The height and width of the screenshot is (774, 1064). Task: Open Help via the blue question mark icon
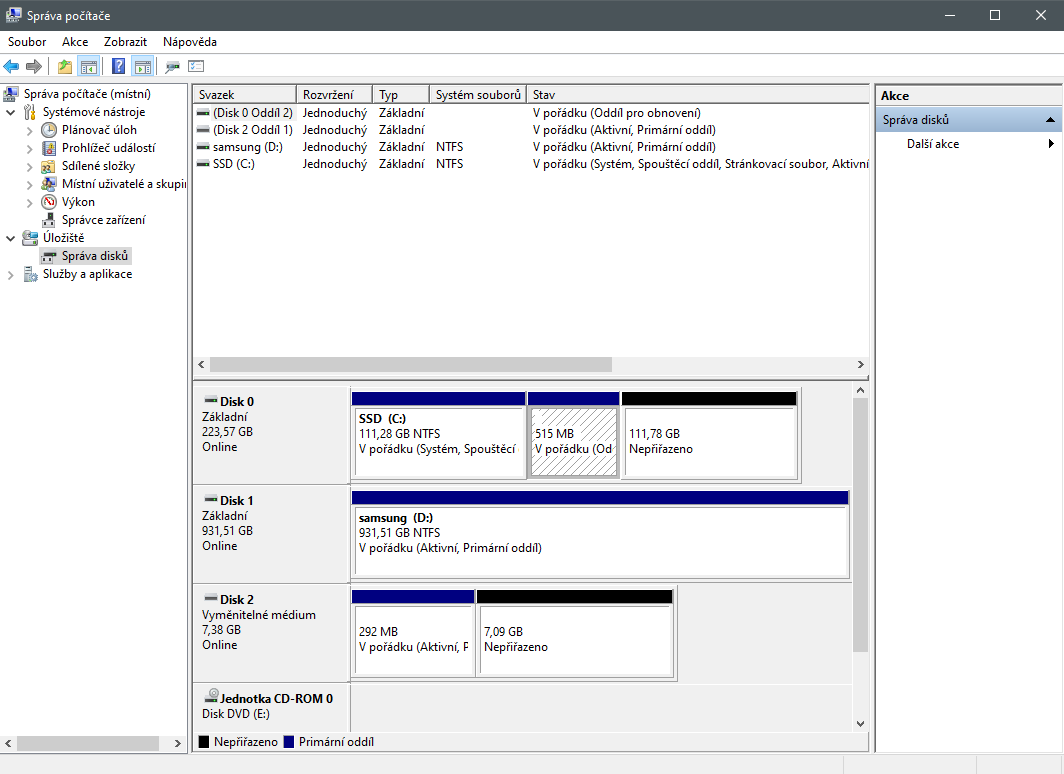click(119, 67)
